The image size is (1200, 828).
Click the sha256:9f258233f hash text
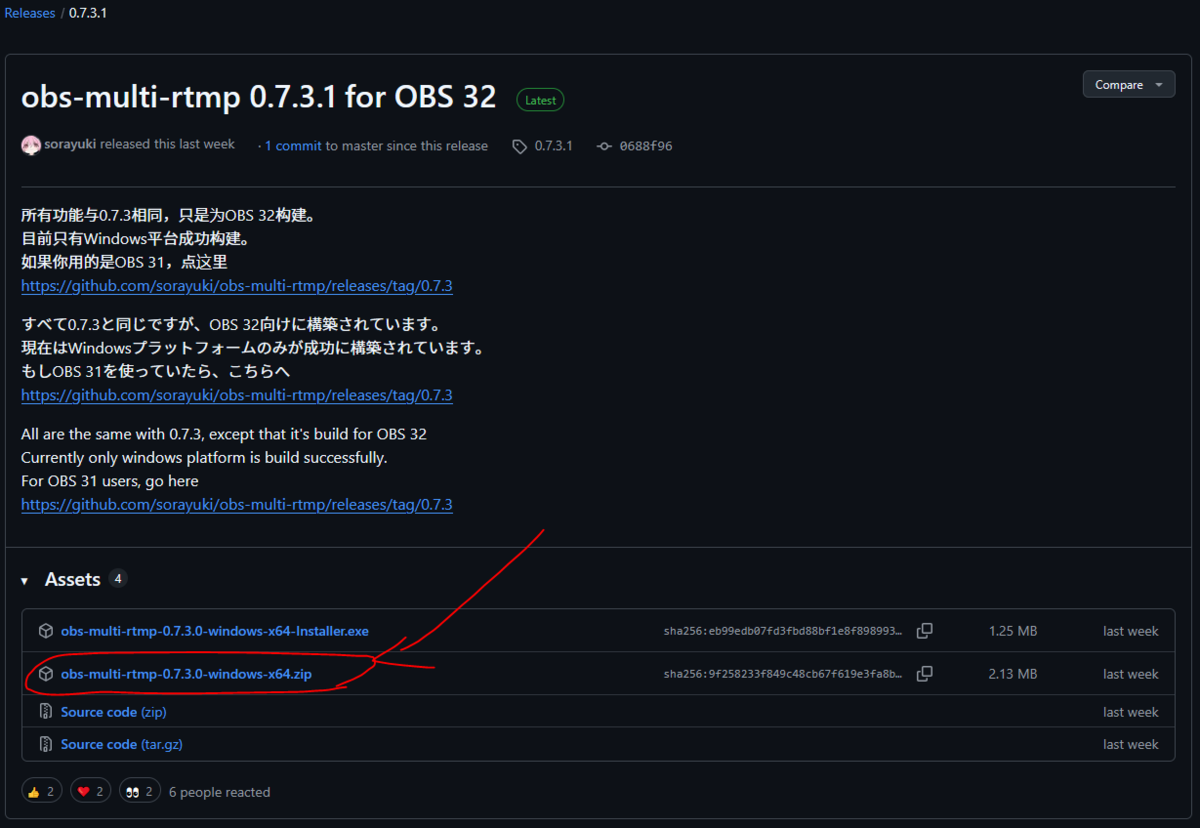(x=783, y=675)
